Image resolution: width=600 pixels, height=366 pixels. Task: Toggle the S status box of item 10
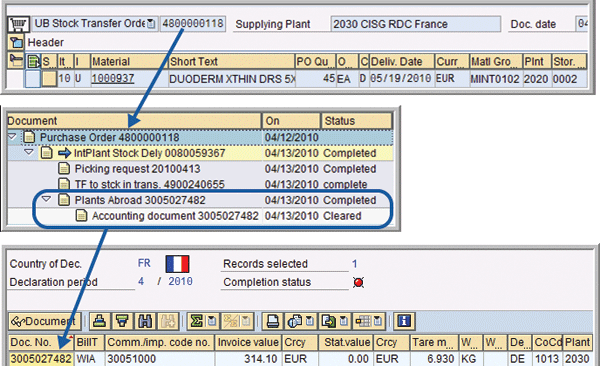pyautogui.click(x=49, y=78)
